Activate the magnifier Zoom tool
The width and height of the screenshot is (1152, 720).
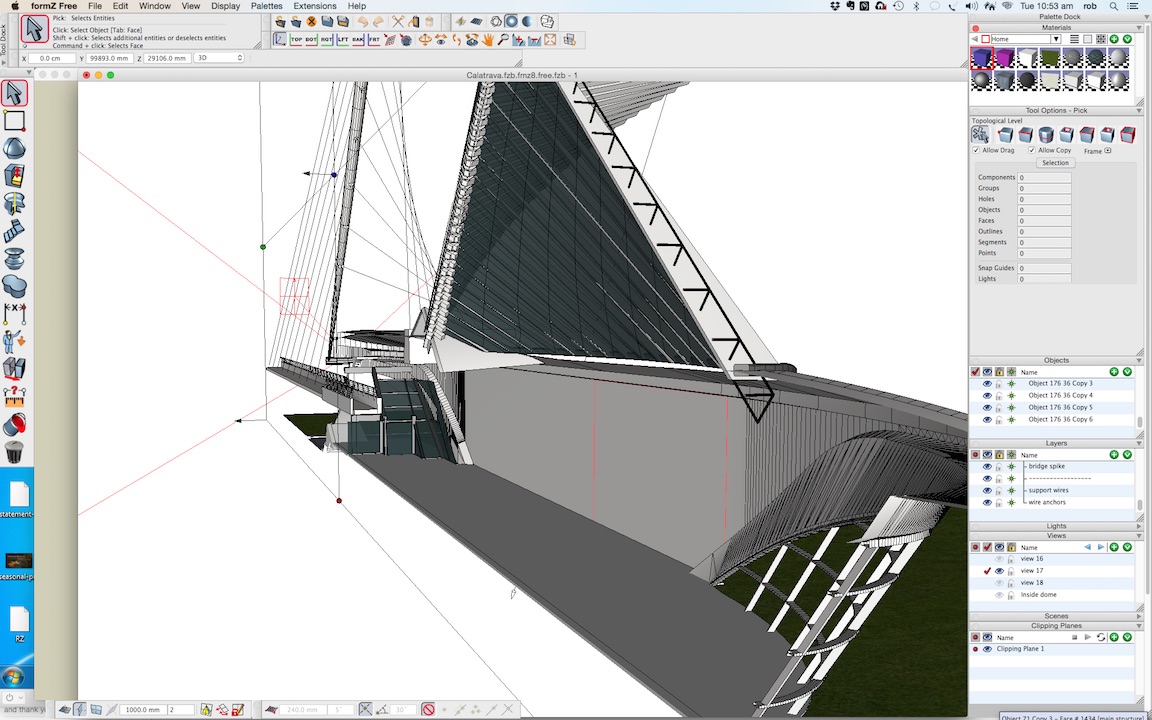[503, 40]
